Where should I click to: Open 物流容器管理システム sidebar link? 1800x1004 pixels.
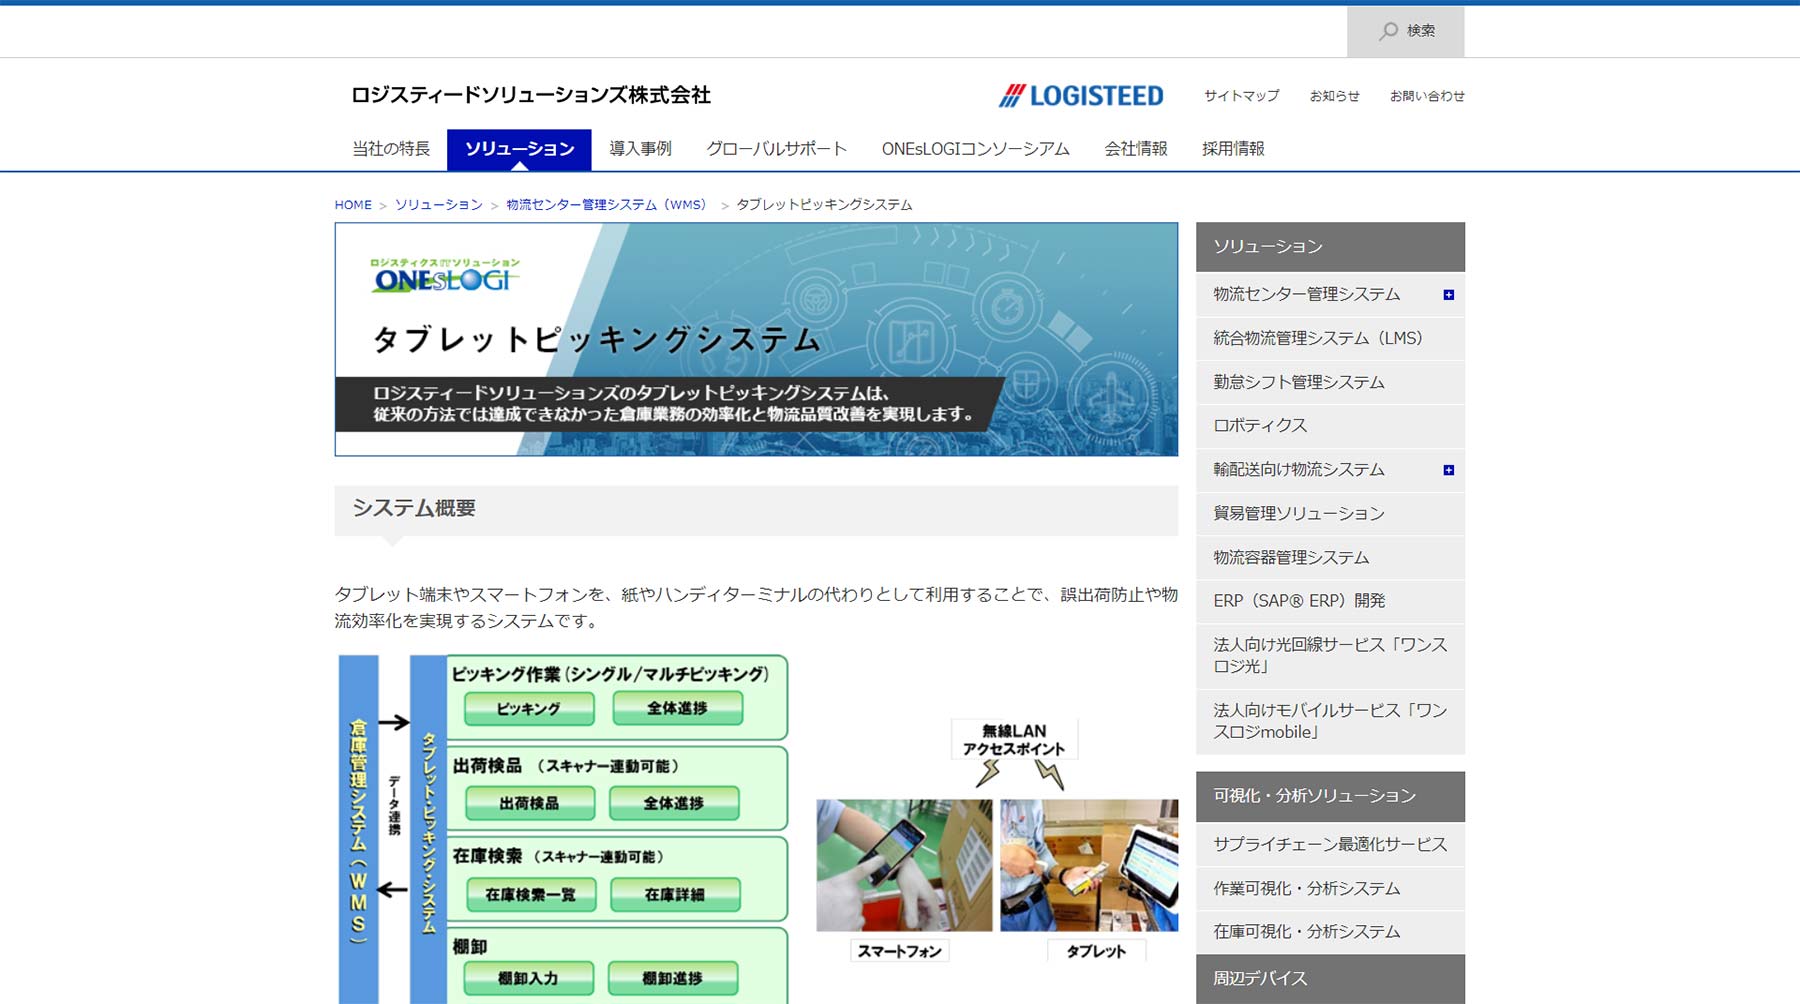click(1330, 557)
